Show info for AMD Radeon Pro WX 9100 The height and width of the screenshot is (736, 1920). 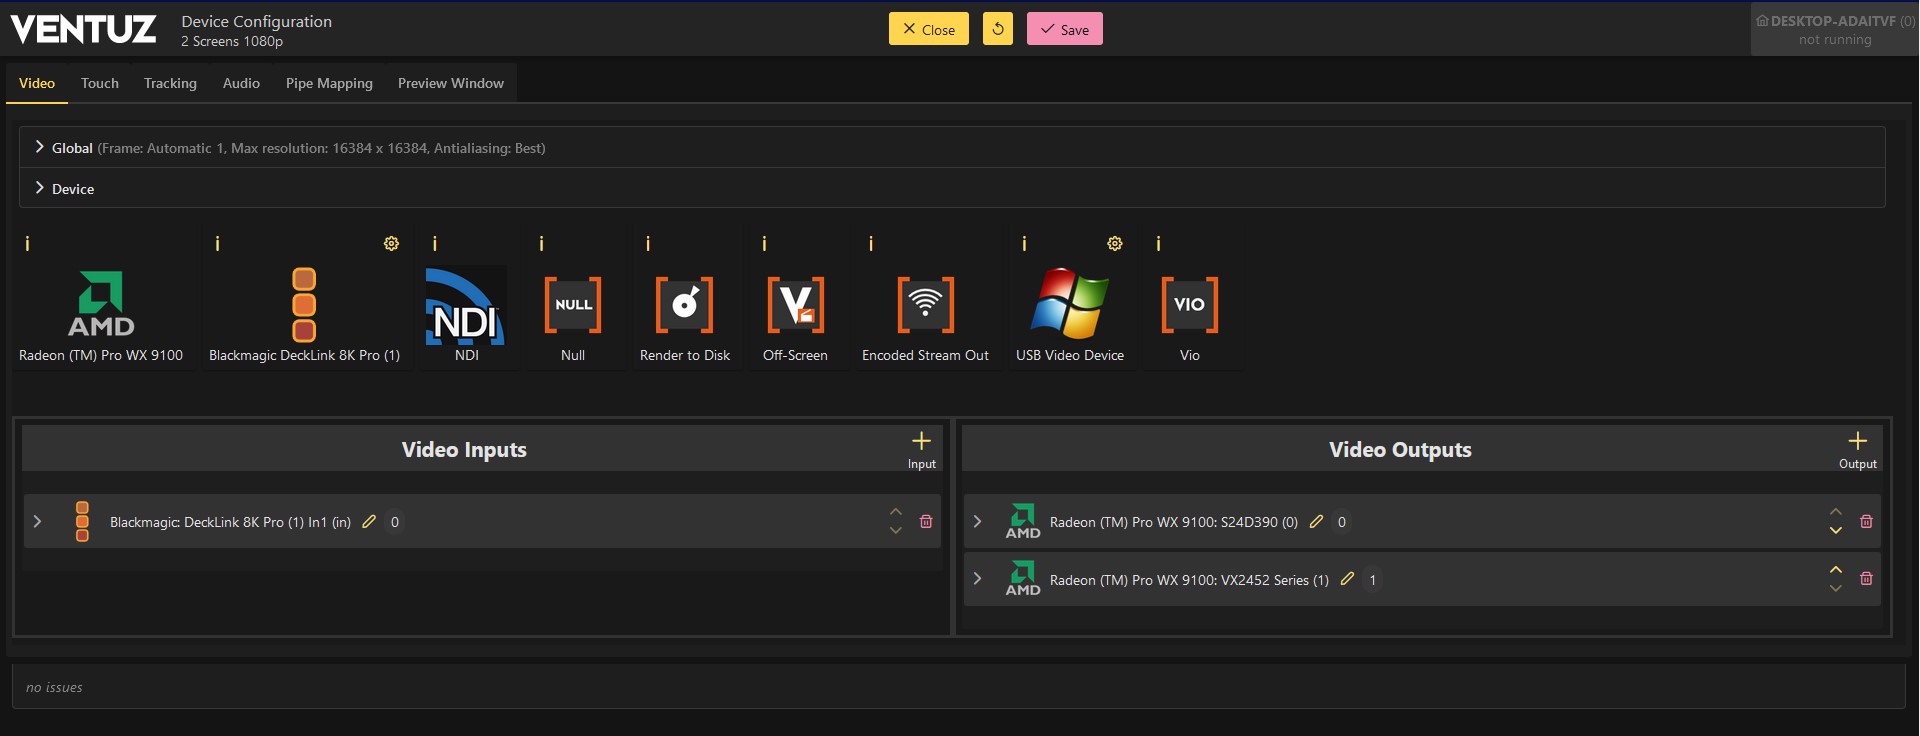pos(27,244)
